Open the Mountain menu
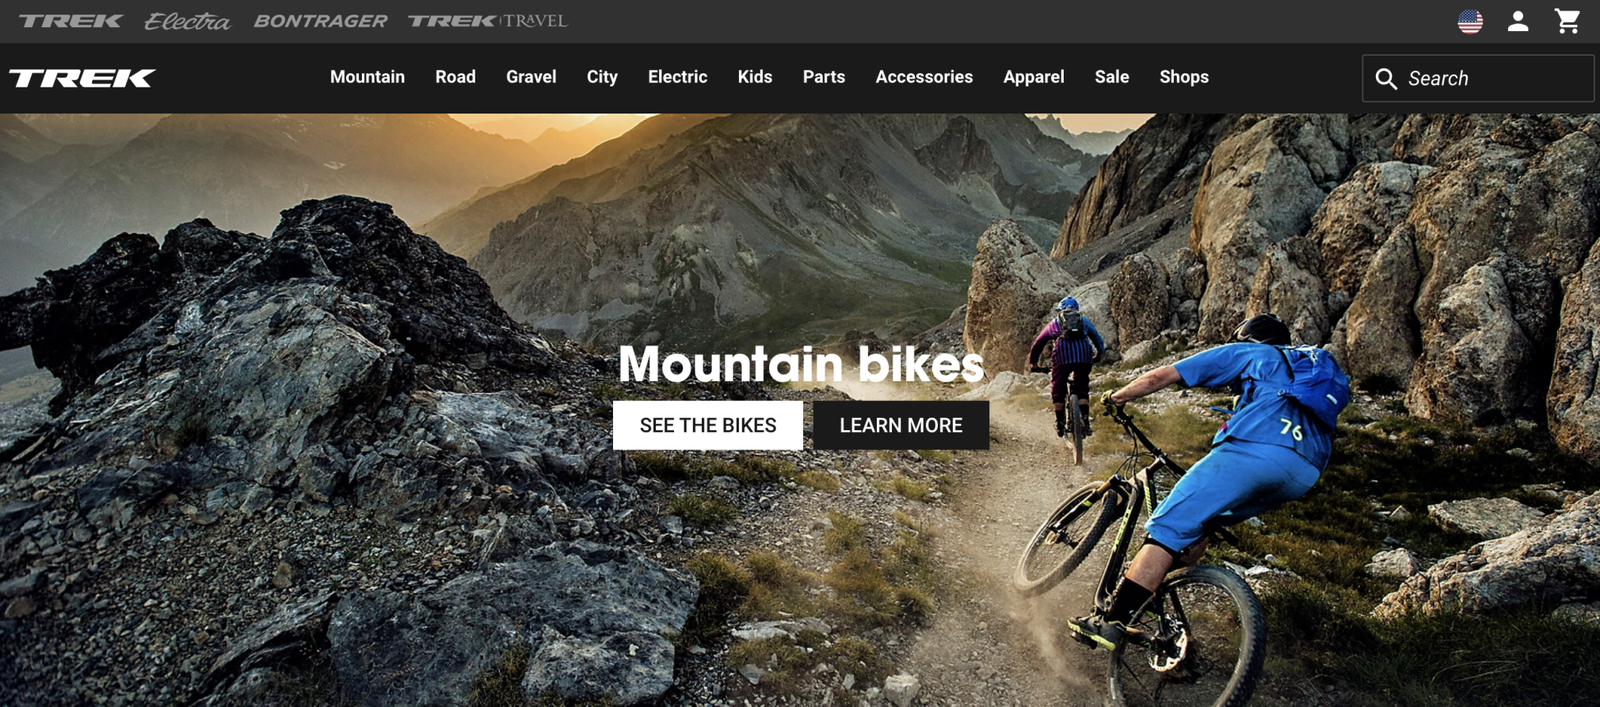1600x707 pixels. [x=367, y=77]
